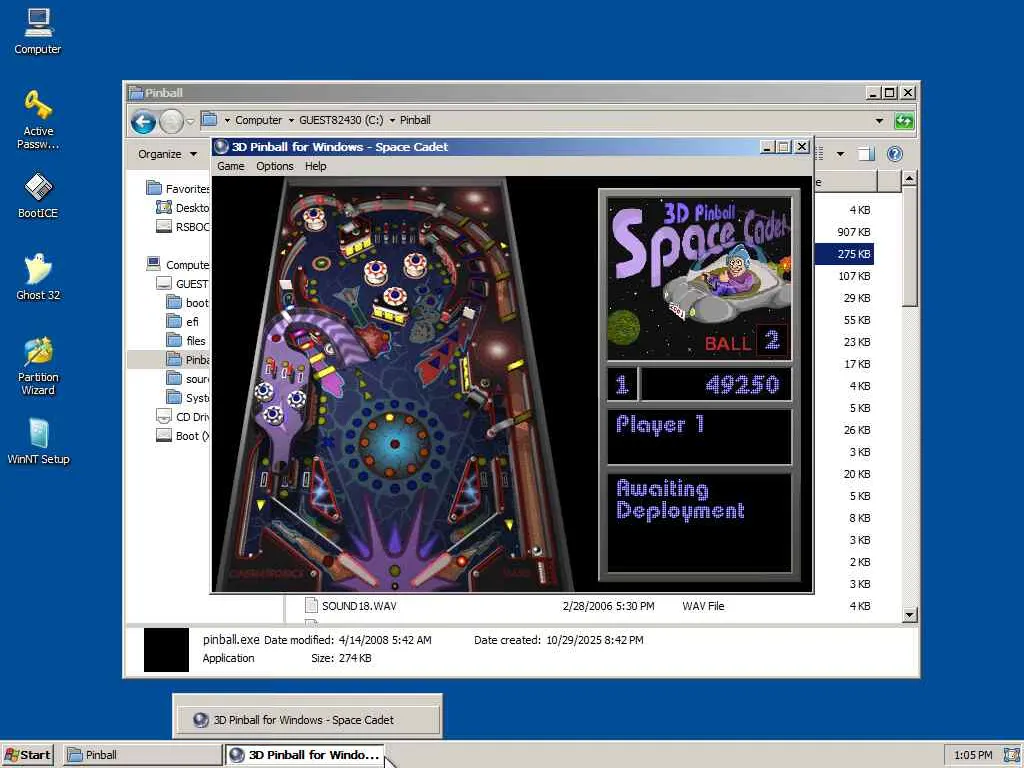Open the Active Password desktop icon
Viewport: 1024px width, 768px height.
38,120
